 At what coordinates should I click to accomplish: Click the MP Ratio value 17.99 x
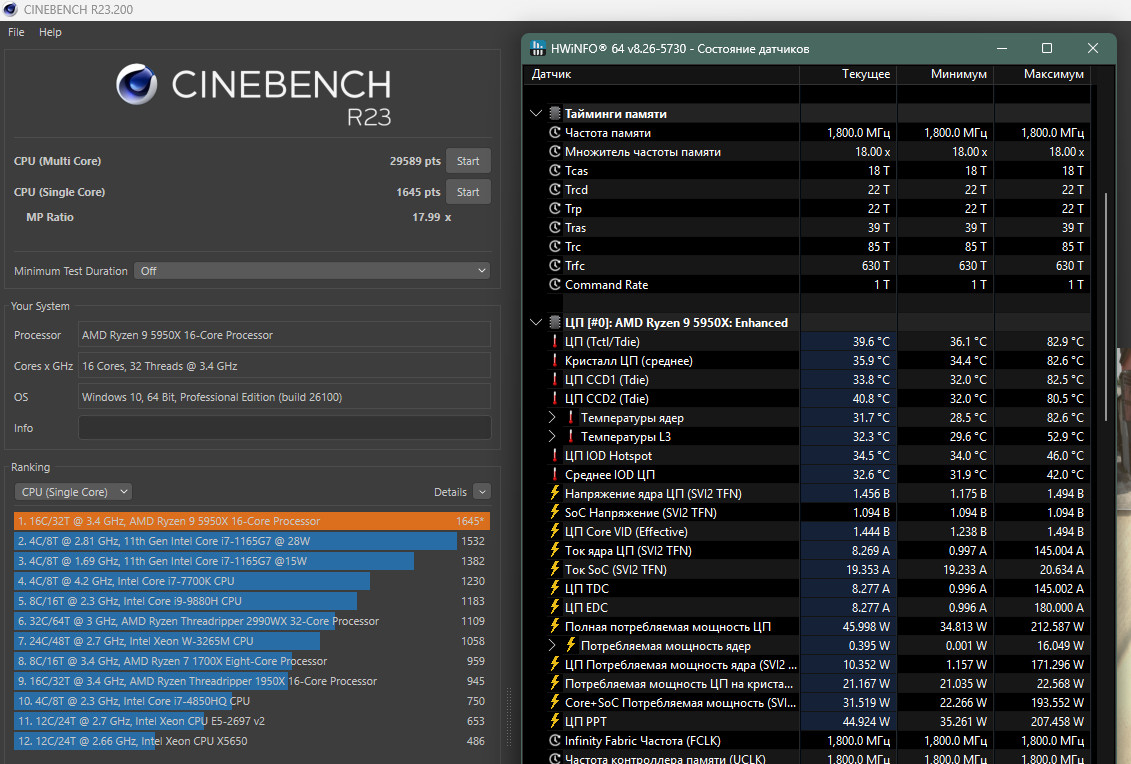pos(431,217)
